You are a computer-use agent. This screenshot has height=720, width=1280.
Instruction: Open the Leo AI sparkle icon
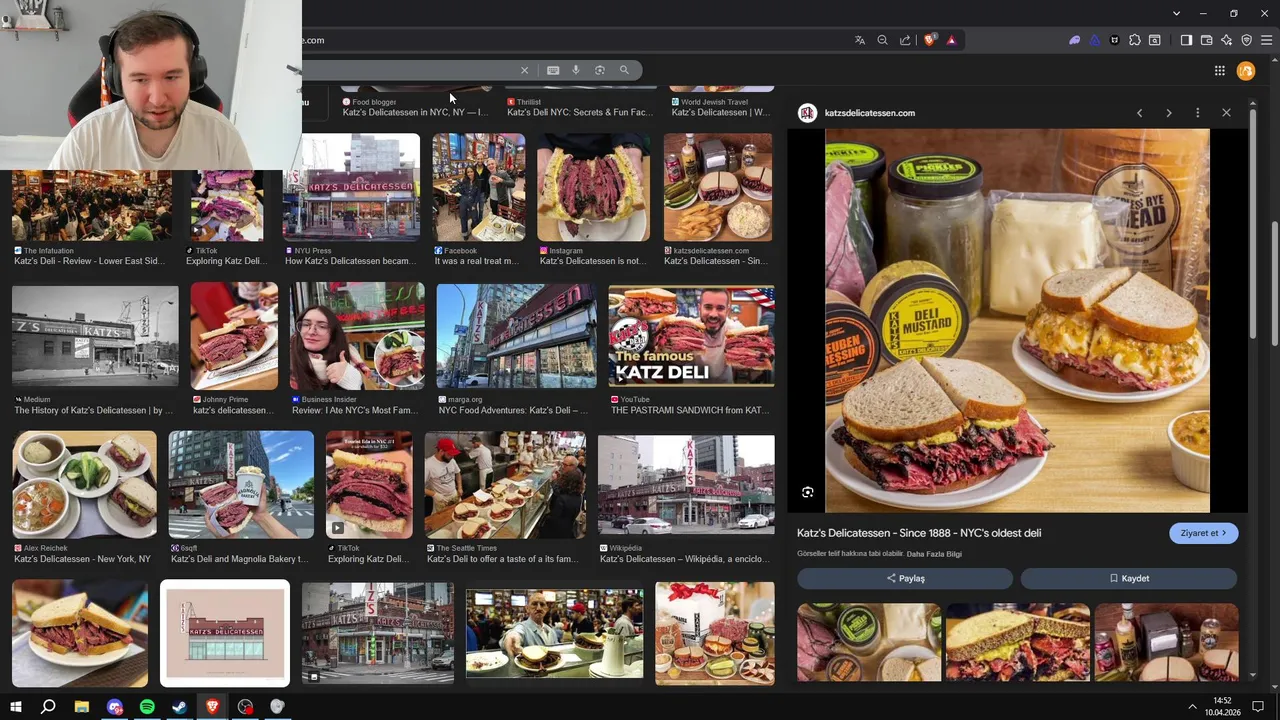(1227, 40)
